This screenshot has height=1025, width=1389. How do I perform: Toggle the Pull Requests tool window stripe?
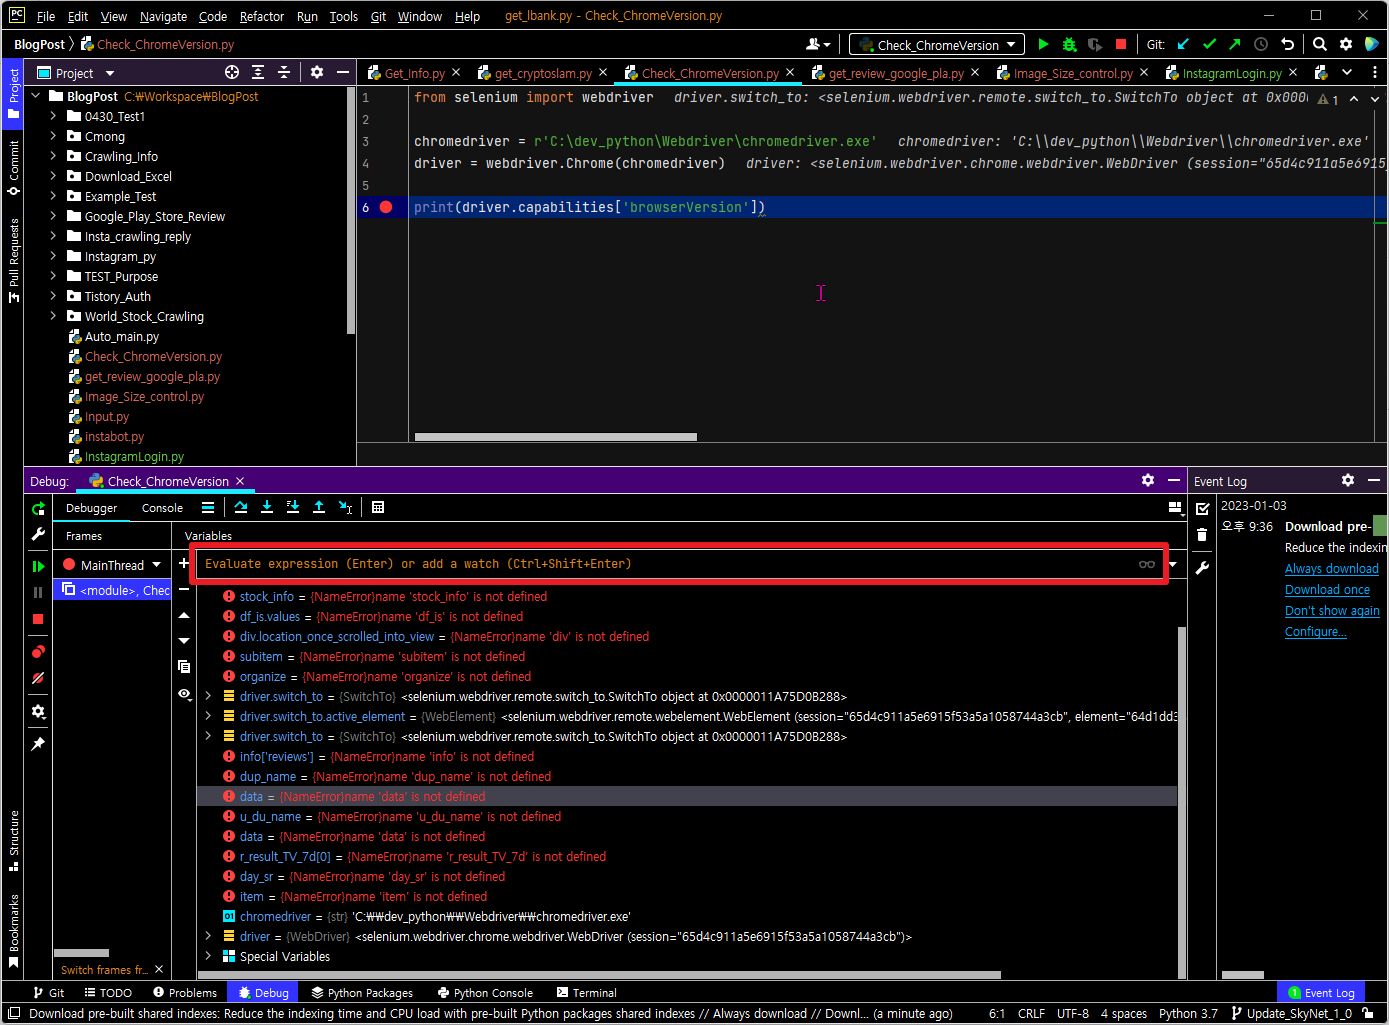pyautogui.click(x=13, y=259)
